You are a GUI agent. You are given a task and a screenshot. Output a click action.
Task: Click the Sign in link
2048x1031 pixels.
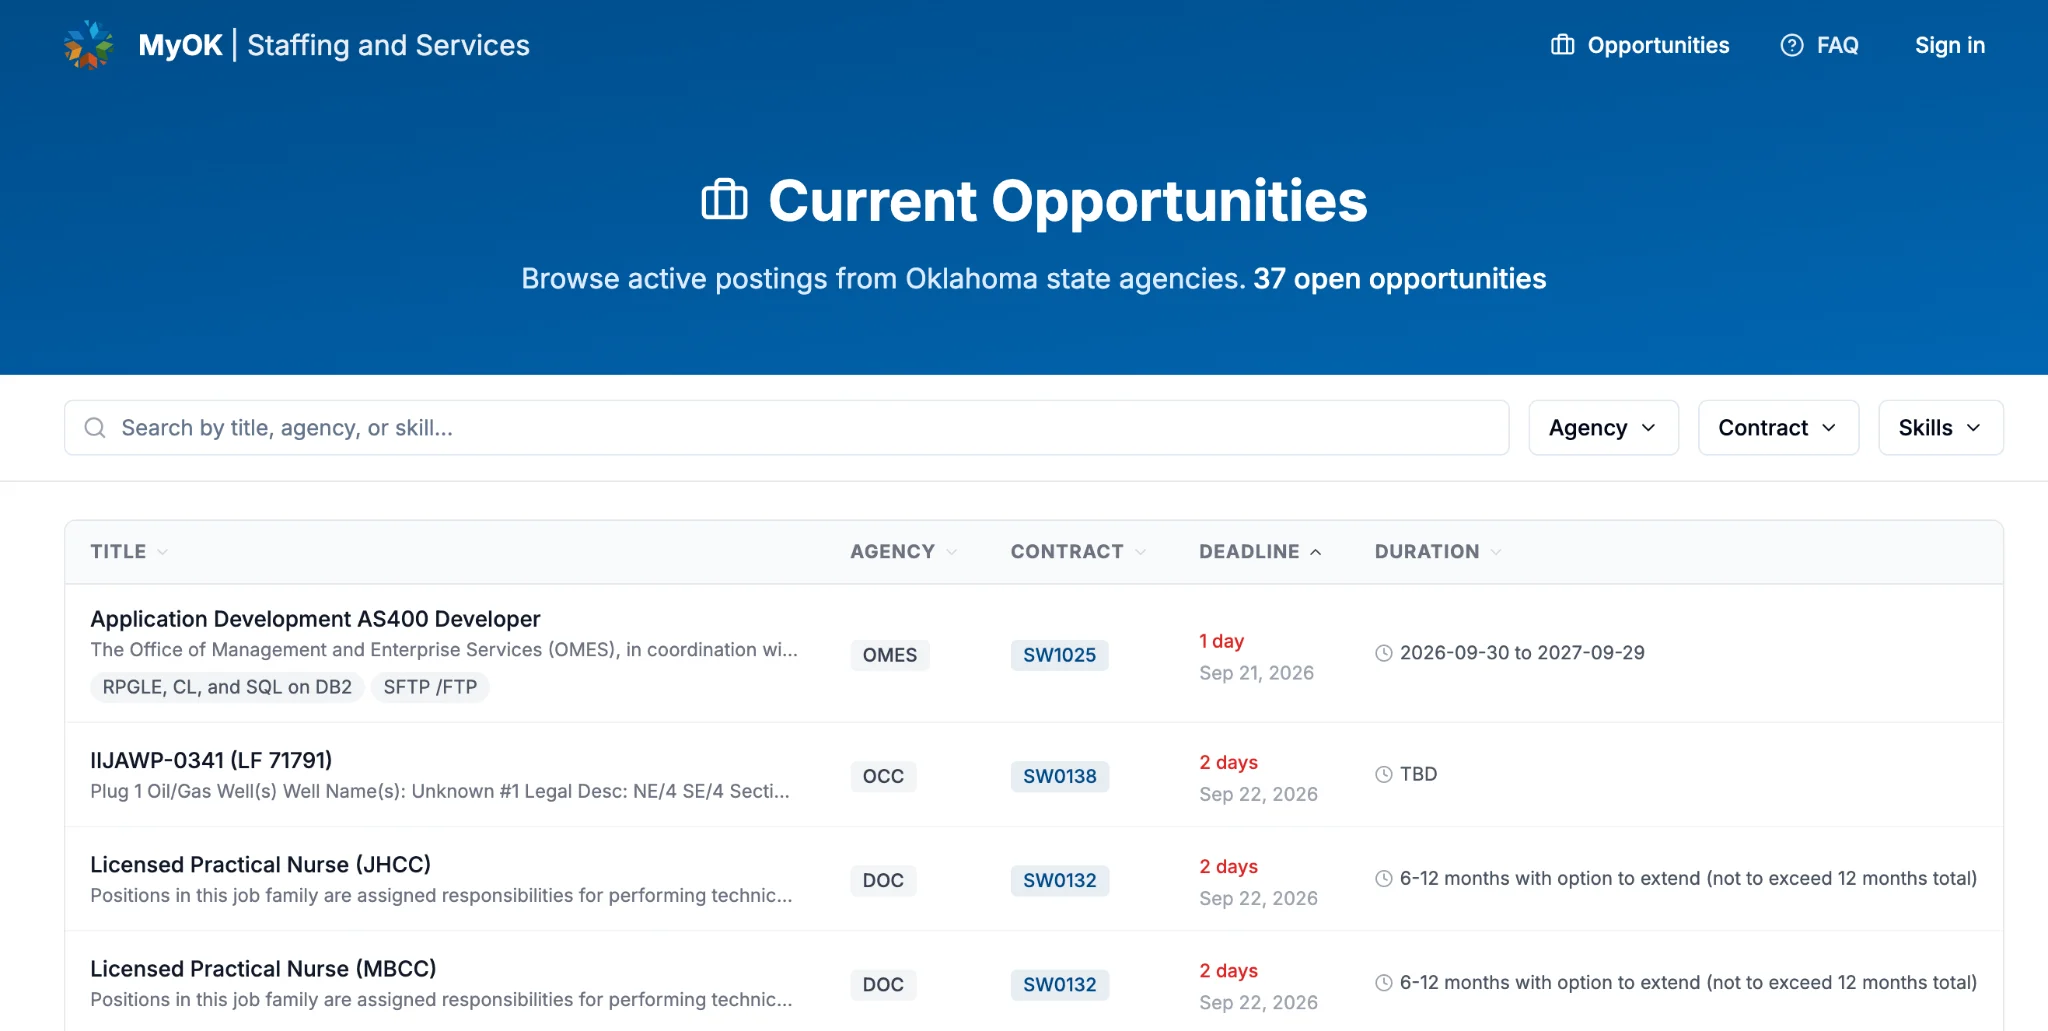click(x=1950, y=45)
